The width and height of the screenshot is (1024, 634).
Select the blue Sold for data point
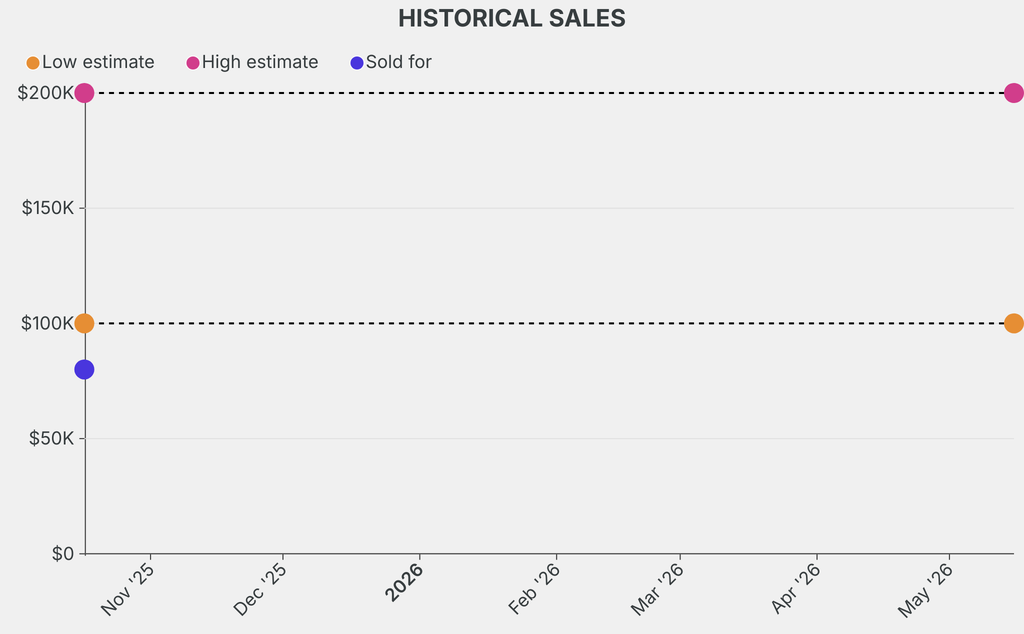(x=84, y=370)
